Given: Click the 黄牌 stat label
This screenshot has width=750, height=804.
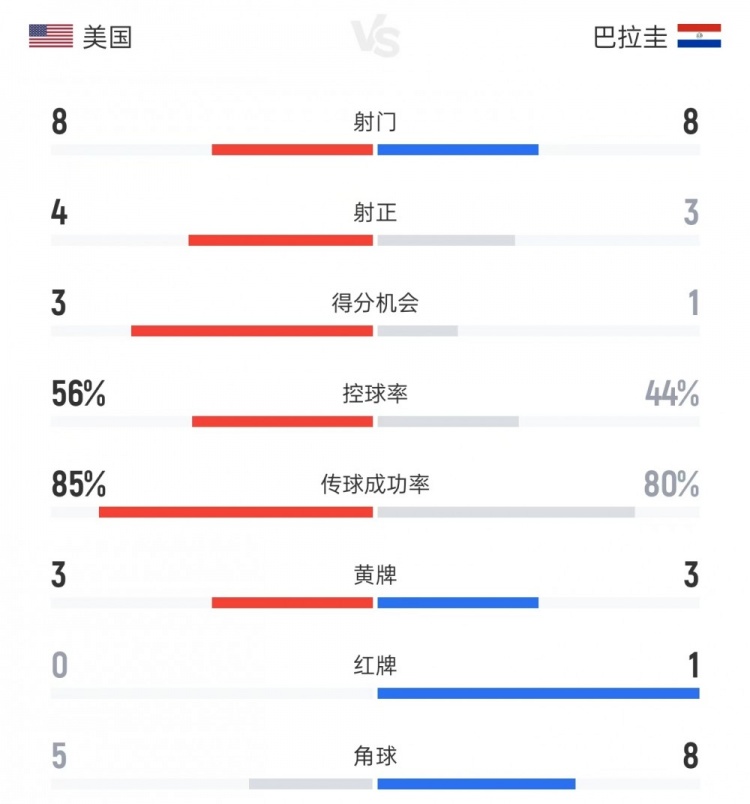Looking at the screenshot, I should [x=375, y=575].
